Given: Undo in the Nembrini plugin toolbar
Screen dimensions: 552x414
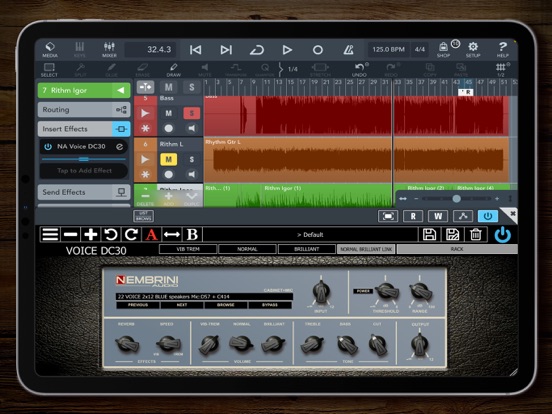Looking at the screenshot, I should [x=111, y=234].
